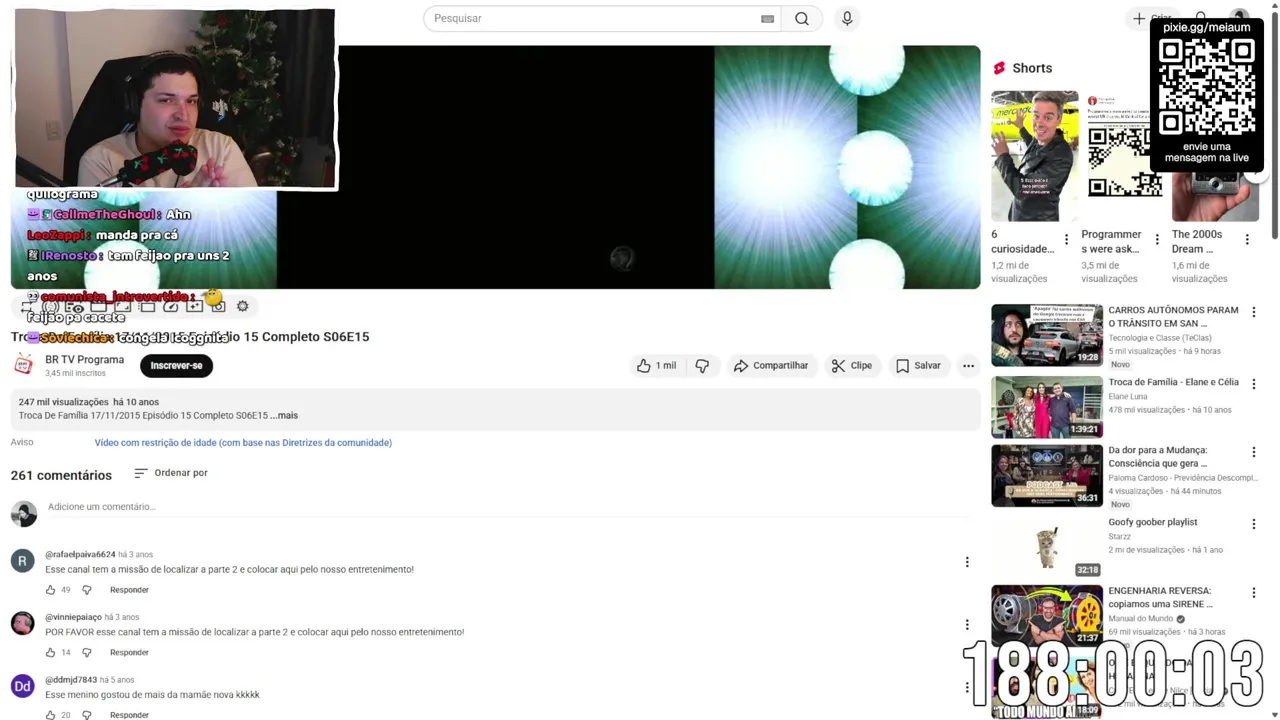
Task: Reply to @rafaelpaiva6624's comment
Action: coord(129,590)
